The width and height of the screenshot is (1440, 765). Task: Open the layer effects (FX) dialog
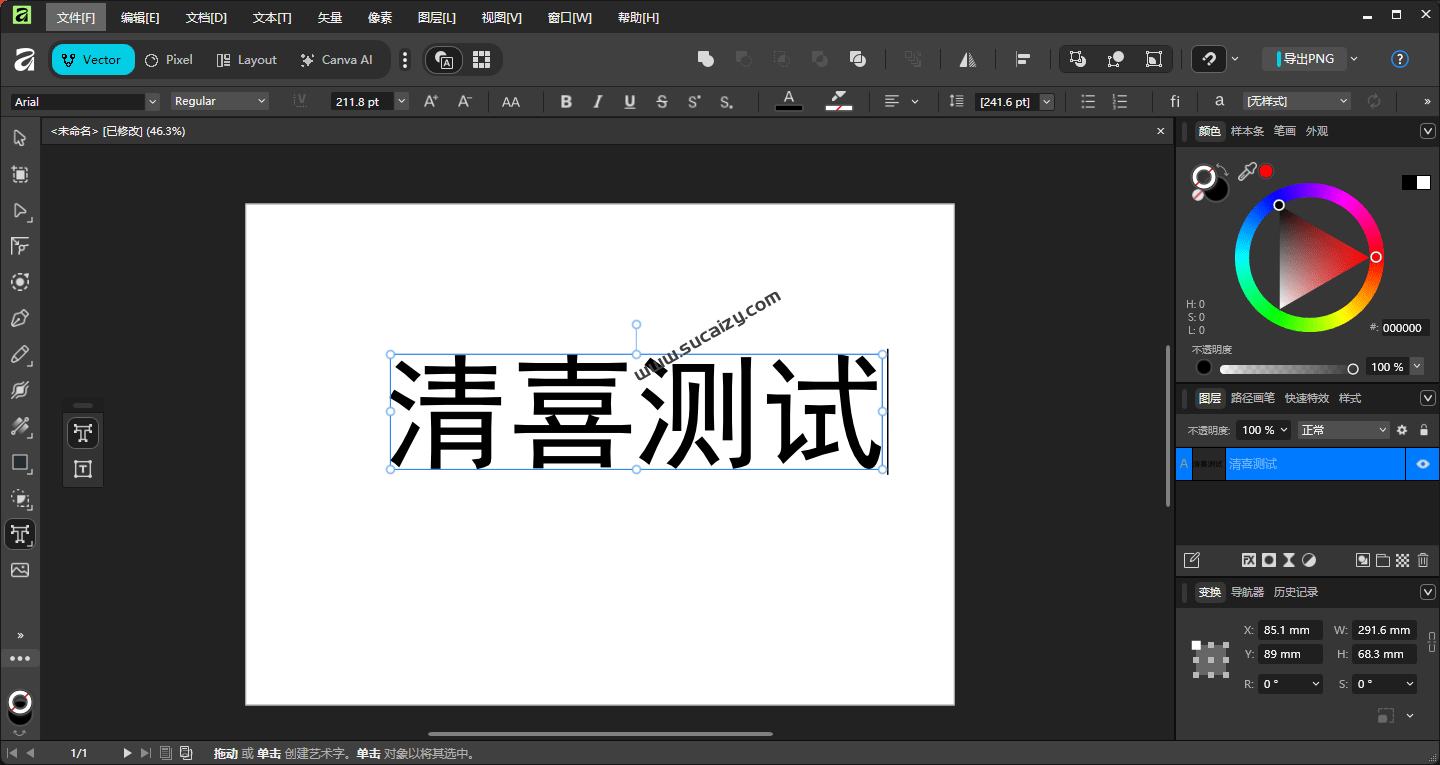coord(1249,560)
